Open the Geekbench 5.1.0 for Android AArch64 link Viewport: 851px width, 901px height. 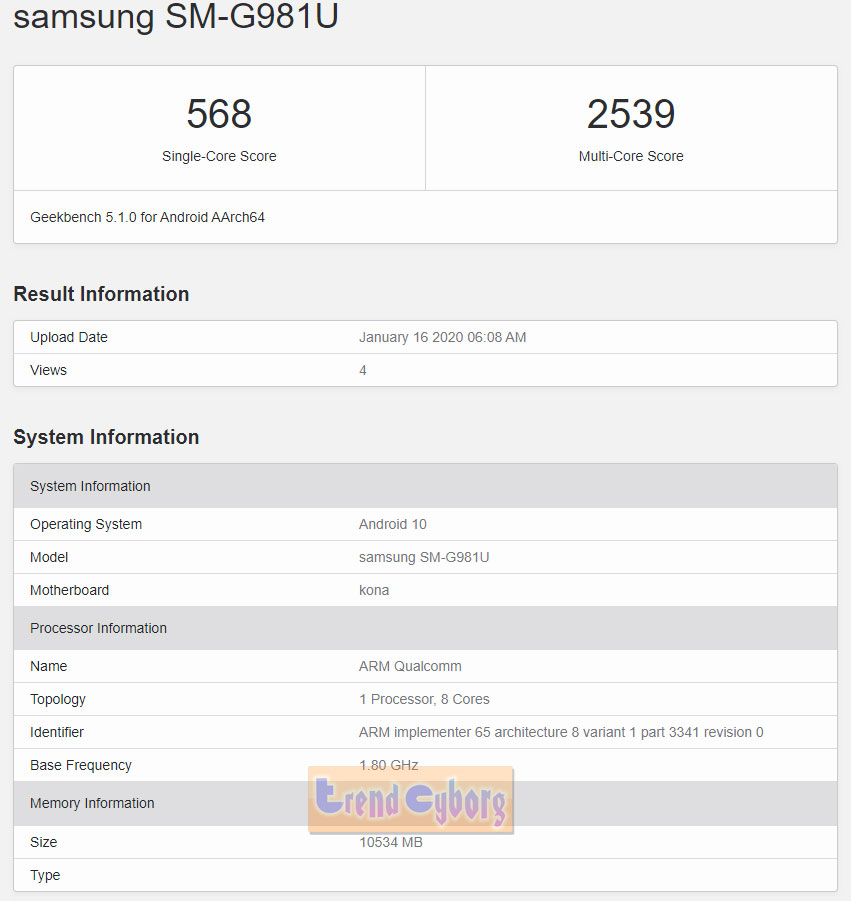146,217
